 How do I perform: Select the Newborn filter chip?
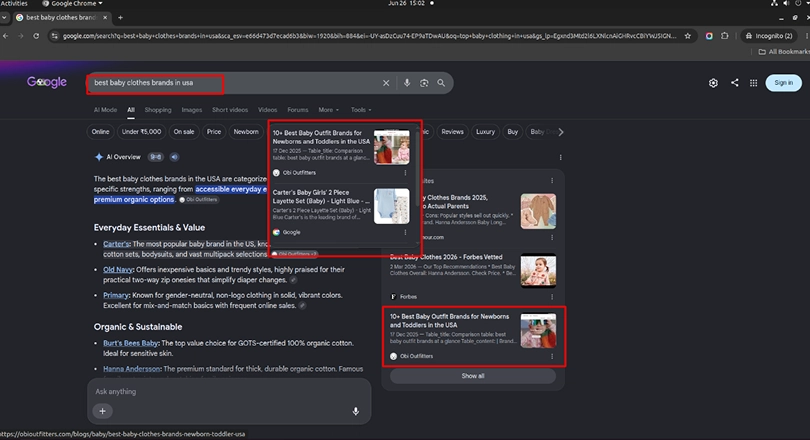coord(246,132)
